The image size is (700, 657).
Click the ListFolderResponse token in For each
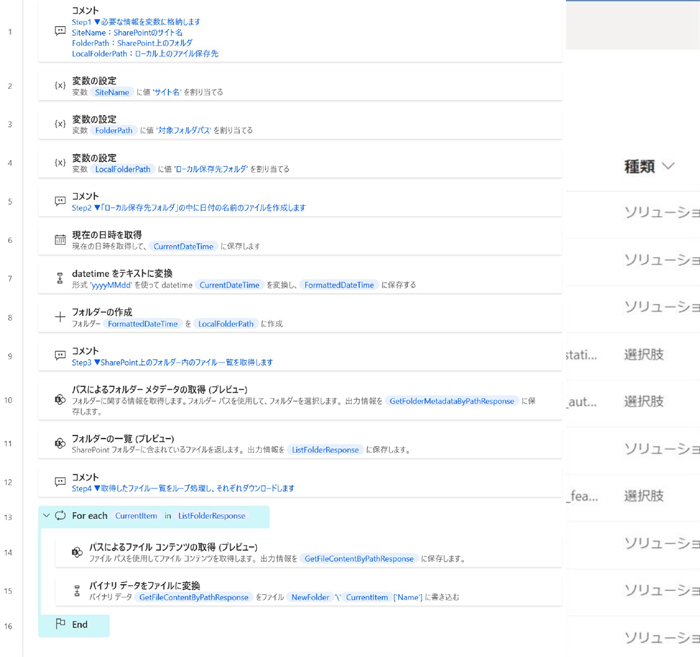(x=211, y=516)
